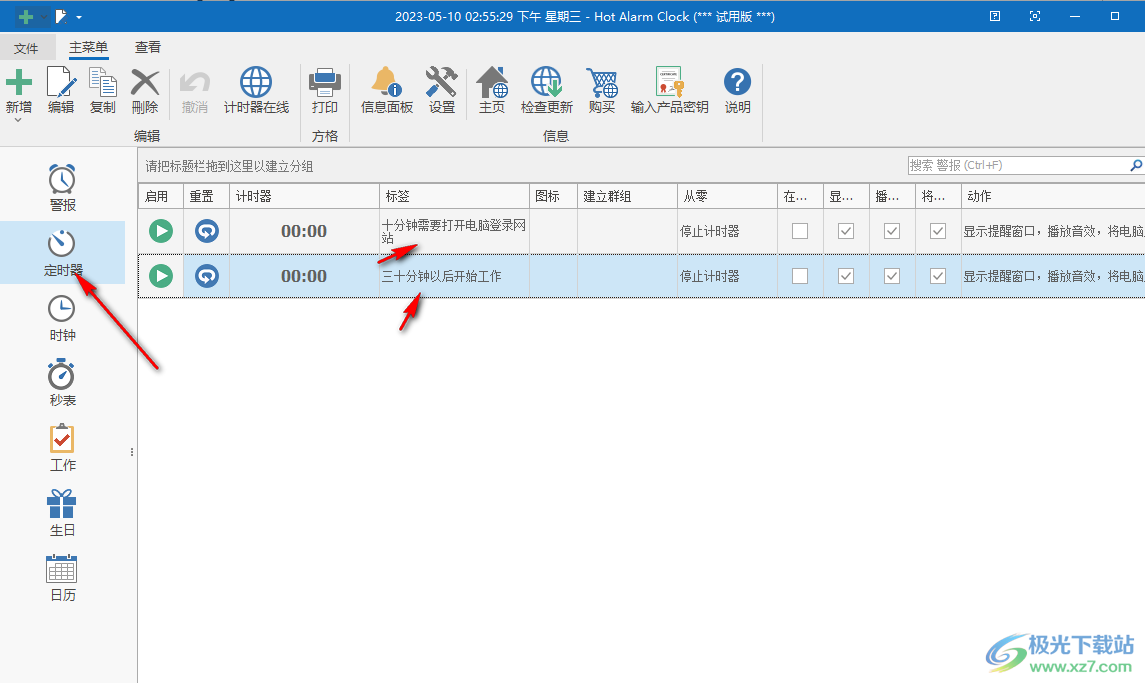This screenshot has width=1145, height=683.
Task: Select 定时器 timer in sidebar
Action: coord(62,244)
